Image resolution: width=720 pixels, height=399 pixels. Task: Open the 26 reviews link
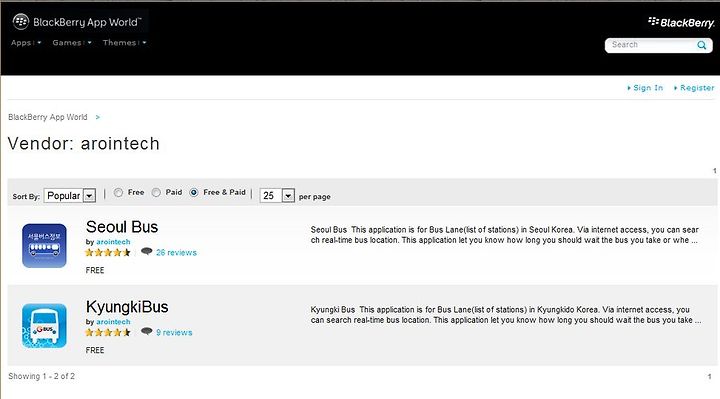(x=176, y=253)
